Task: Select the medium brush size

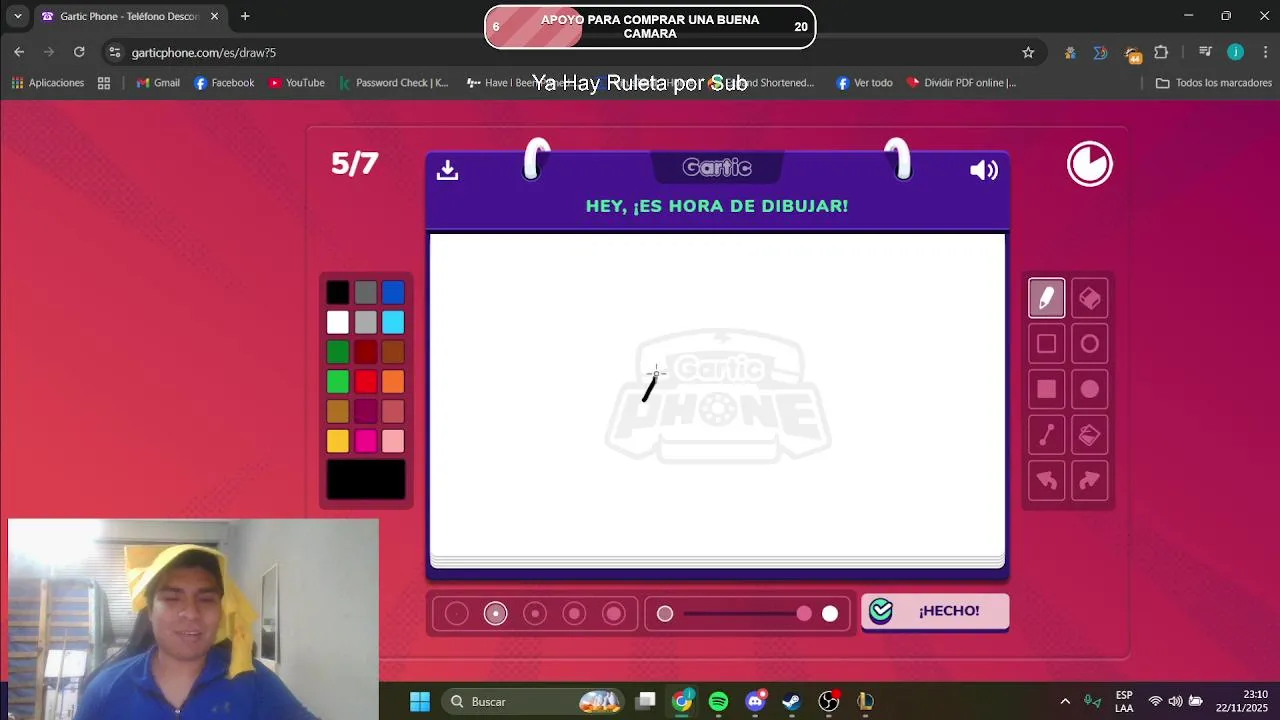Action: (x=535, y=614)
